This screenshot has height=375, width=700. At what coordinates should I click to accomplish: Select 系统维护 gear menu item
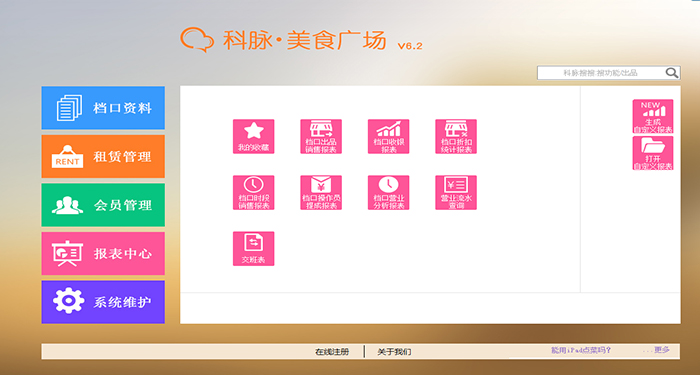pyautogui.click(x=103, y=302)
